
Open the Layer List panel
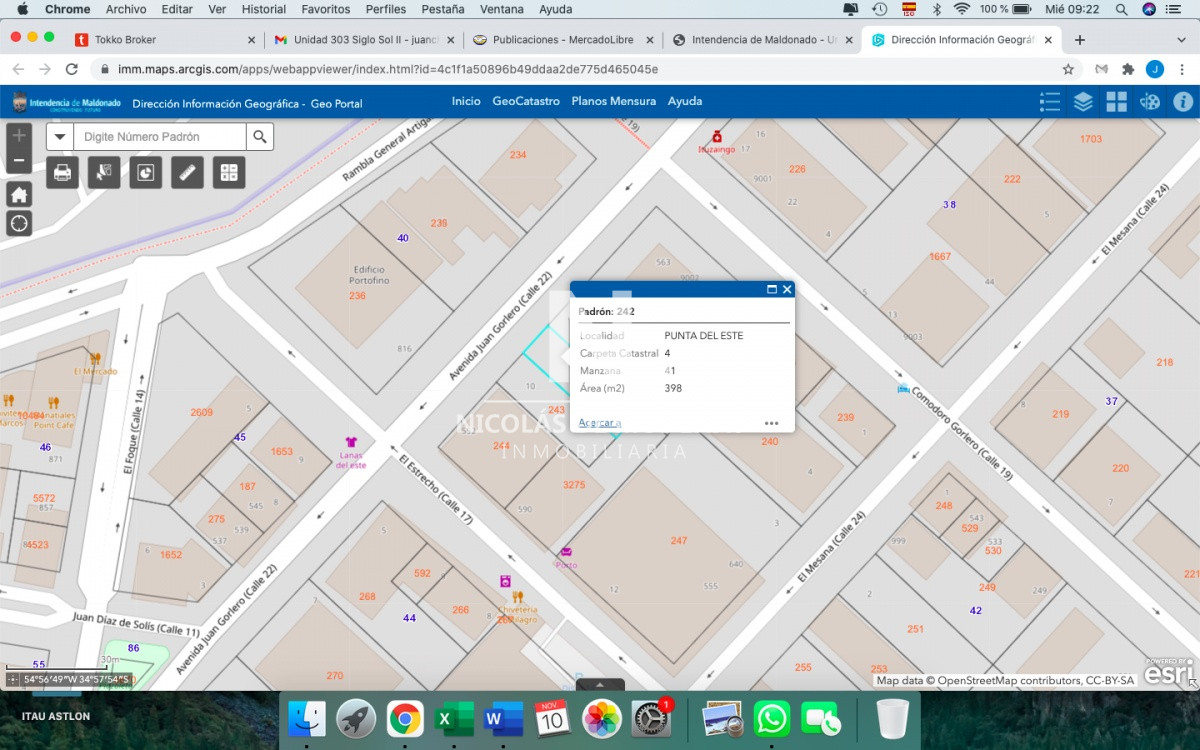coord(1083,102)
